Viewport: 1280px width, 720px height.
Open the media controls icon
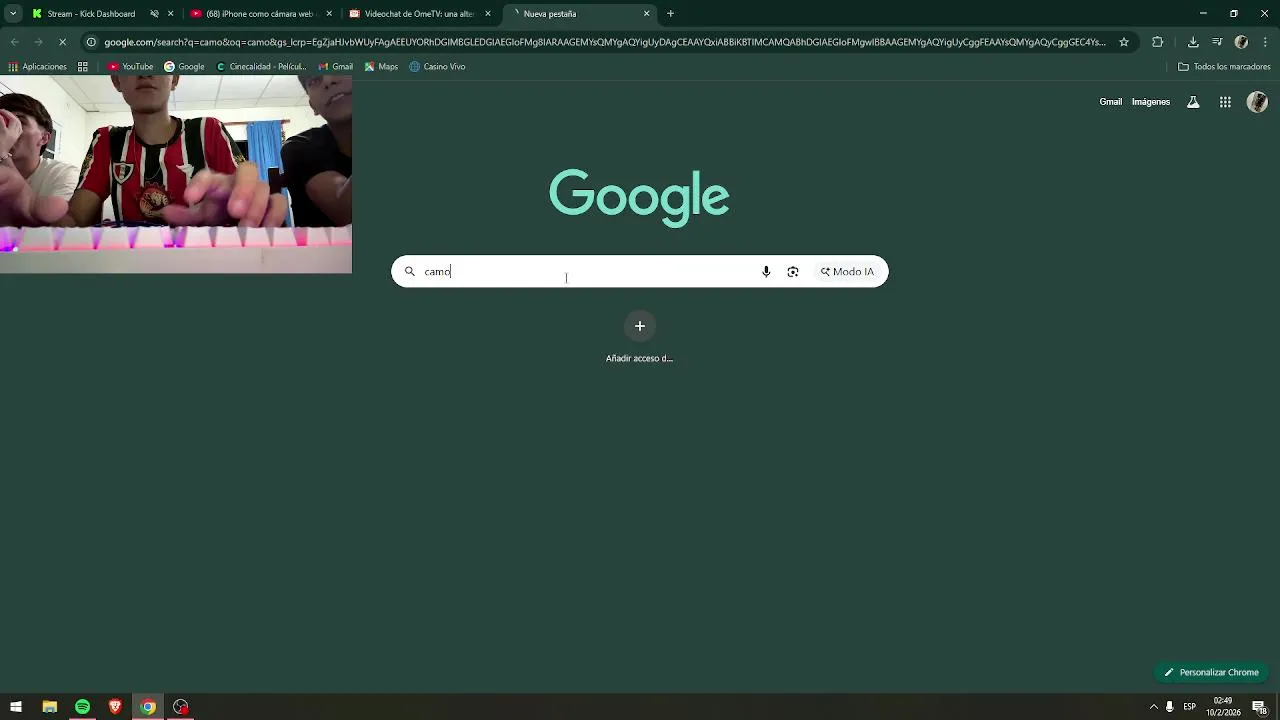[x=1217, y=42]
